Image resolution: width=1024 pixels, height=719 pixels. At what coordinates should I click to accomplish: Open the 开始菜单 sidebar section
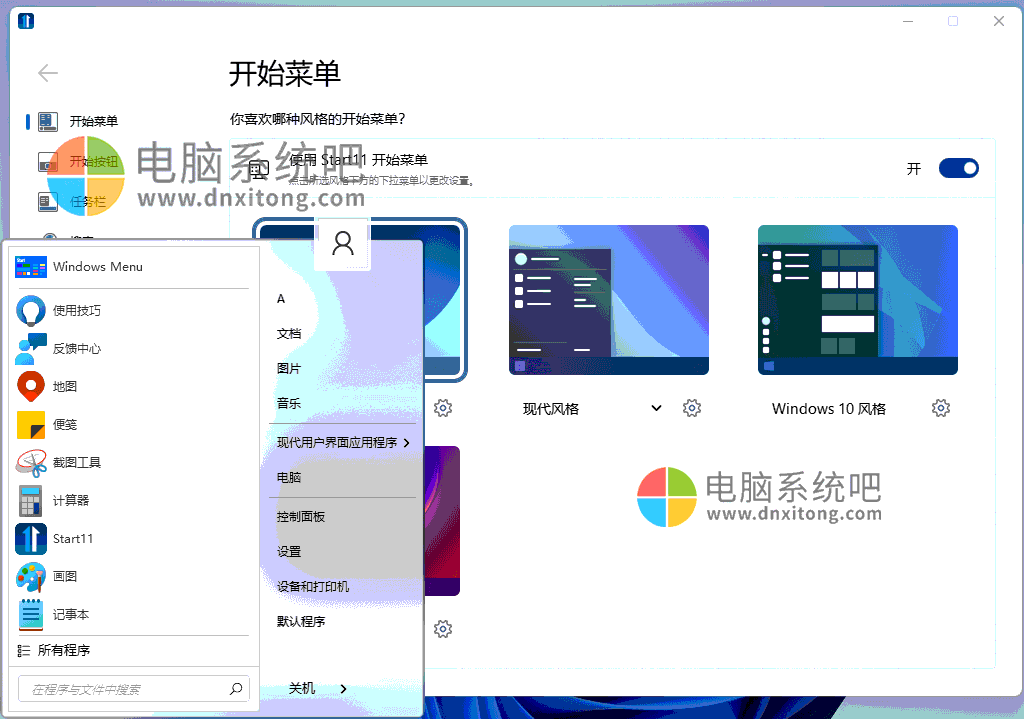click(78, 121)
